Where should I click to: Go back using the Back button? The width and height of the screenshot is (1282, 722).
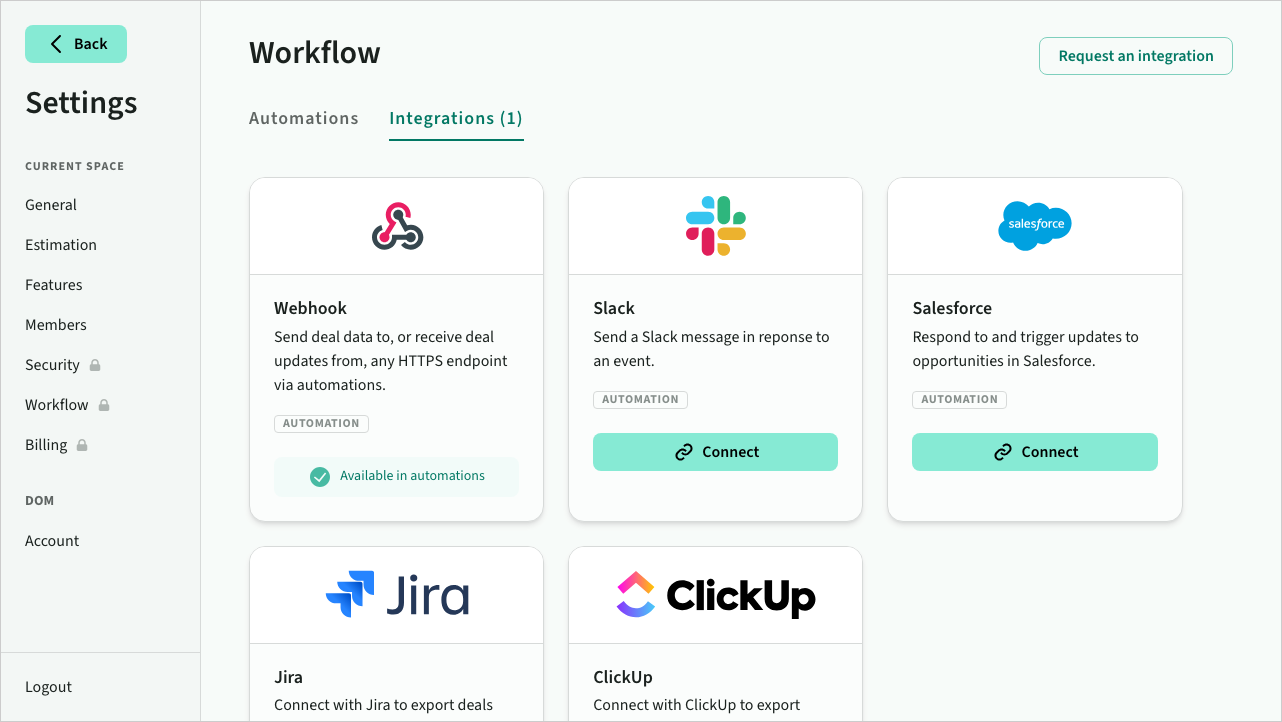pos(76,44)
